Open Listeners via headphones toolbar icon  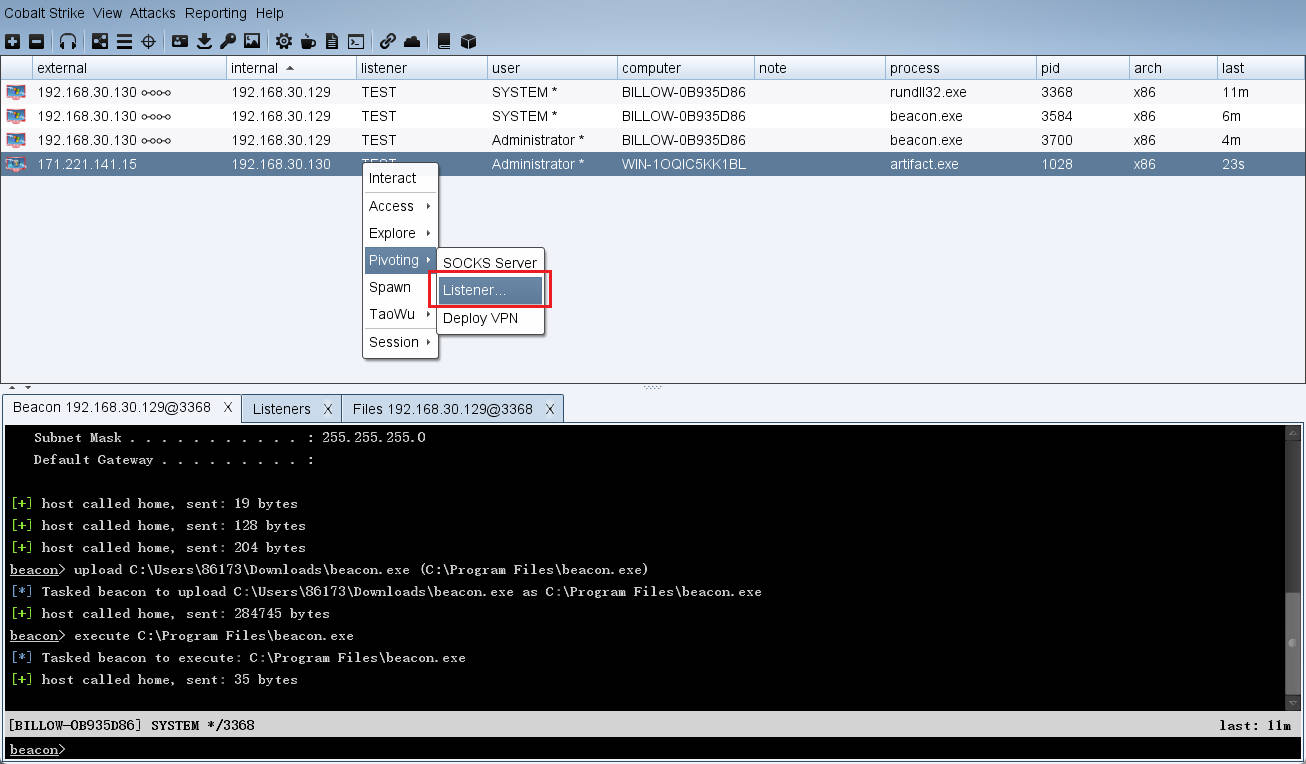coord(68,41)
